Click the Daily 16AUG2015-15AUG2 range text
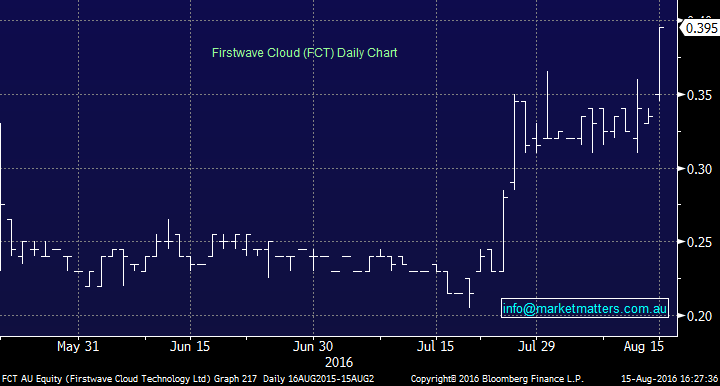The image size is (720, 386). tap(318, 379)
